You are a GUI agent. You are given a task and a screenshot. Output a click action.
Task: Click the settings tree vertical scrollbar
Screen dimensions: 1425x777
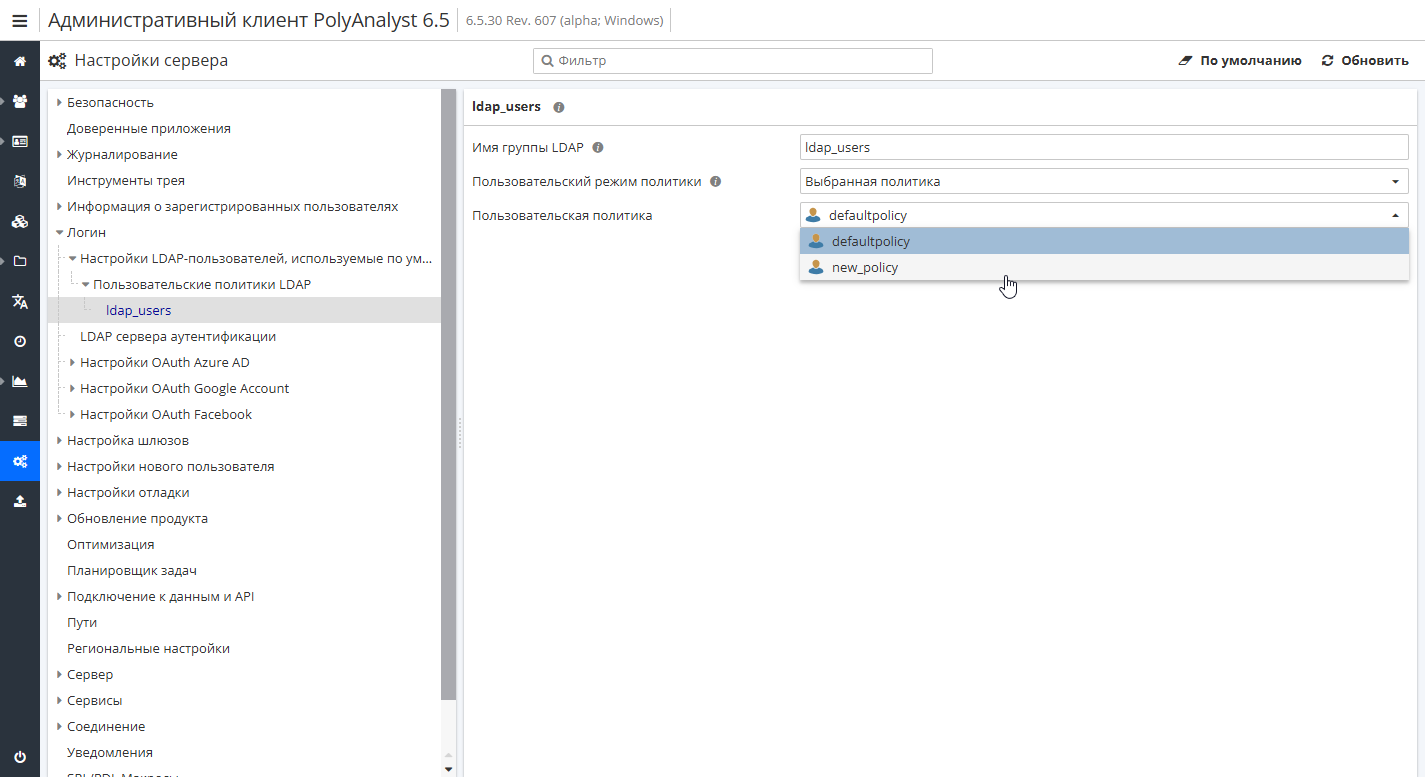(x=448, y=395)
